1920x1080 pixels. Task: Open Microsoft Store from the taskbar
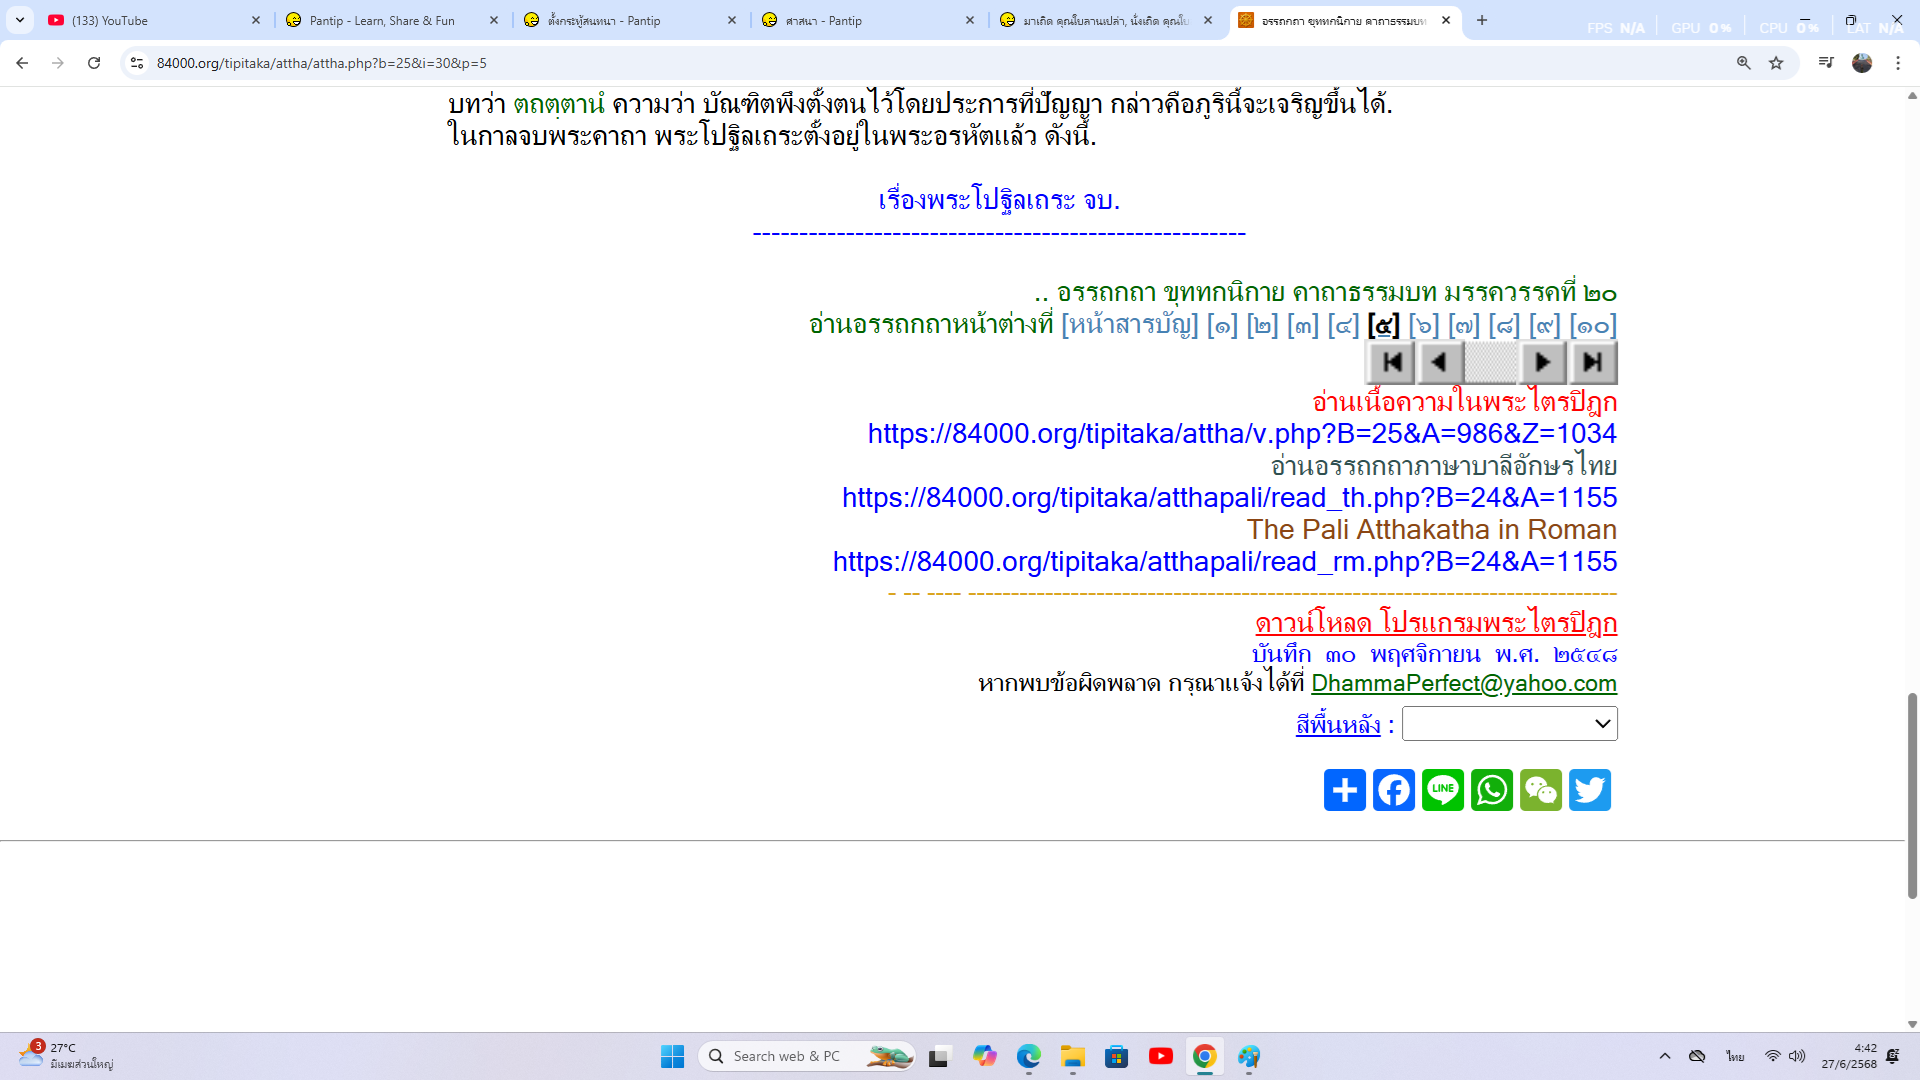(x=1117, y=1056)
